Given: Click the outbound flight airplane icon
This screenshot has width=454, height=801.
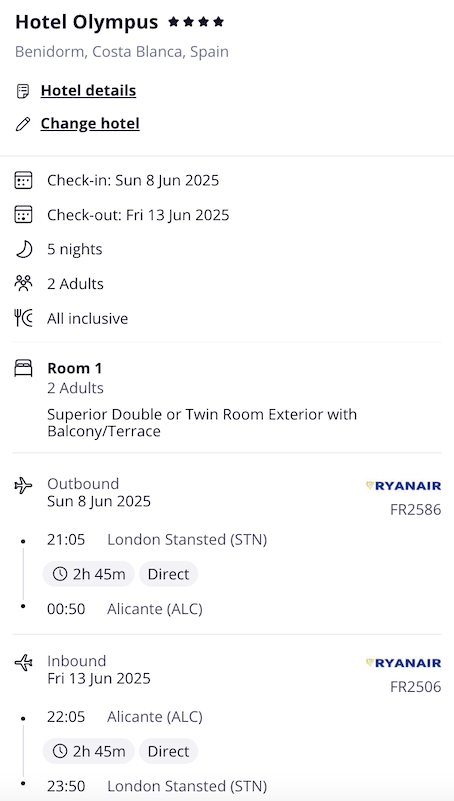Looking at the screenshot, I should (x=23, y=485).
